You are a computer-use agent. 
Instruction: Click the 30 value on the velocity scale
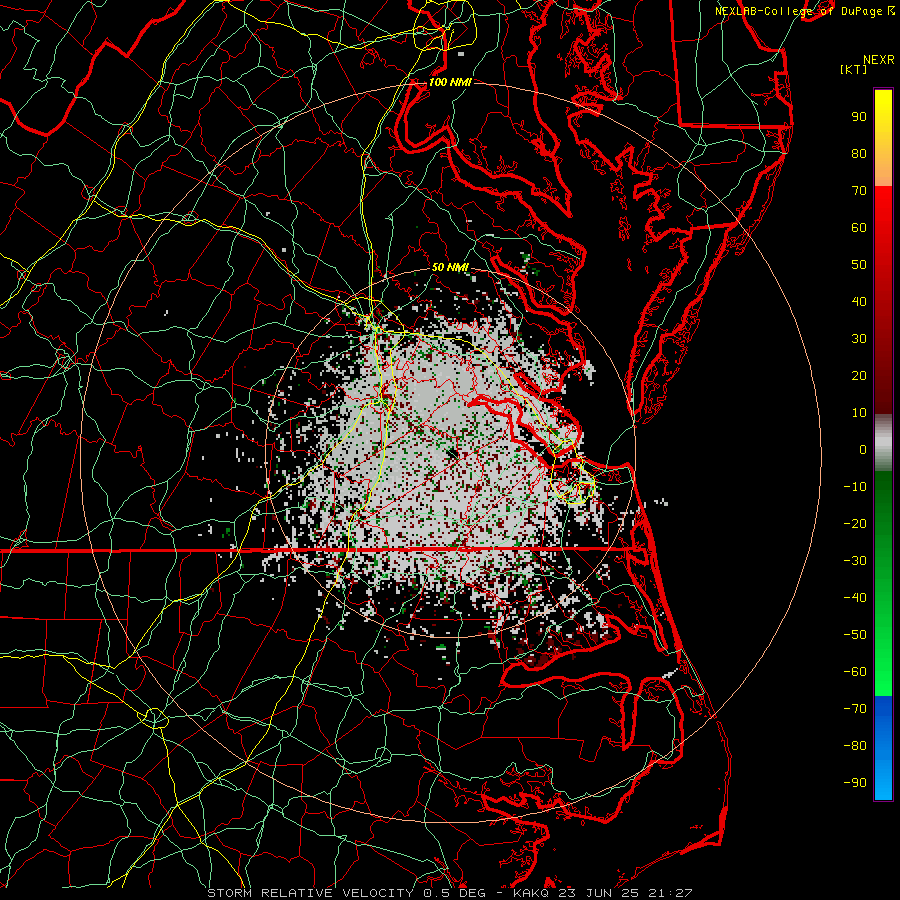tap(859, 339)
